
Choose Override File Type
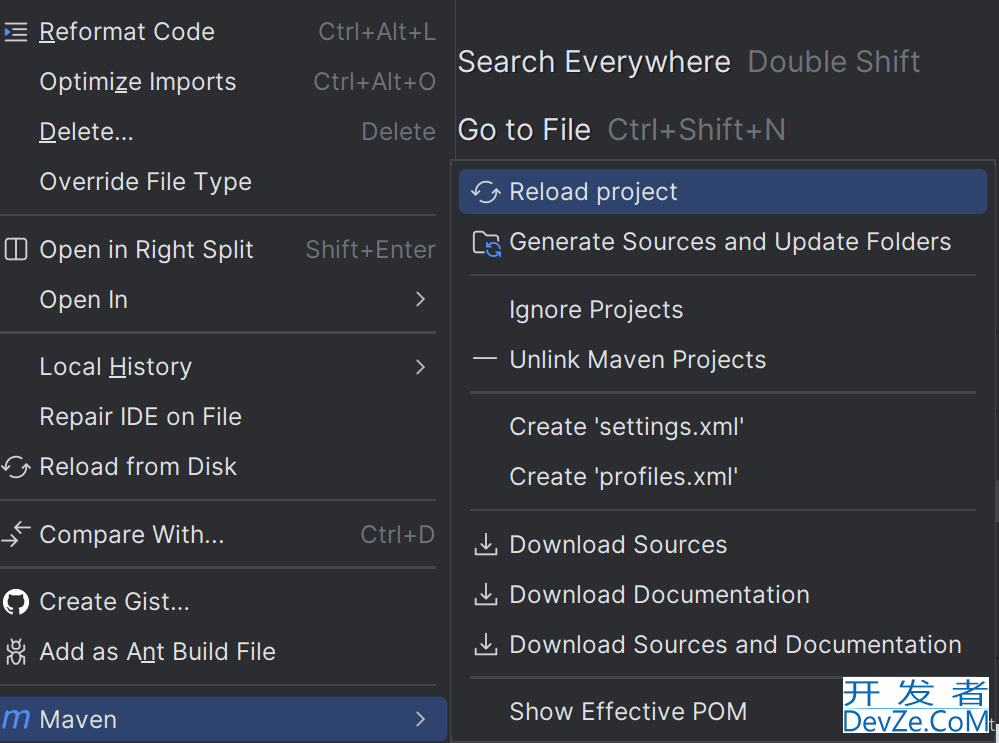coord(219,182)
